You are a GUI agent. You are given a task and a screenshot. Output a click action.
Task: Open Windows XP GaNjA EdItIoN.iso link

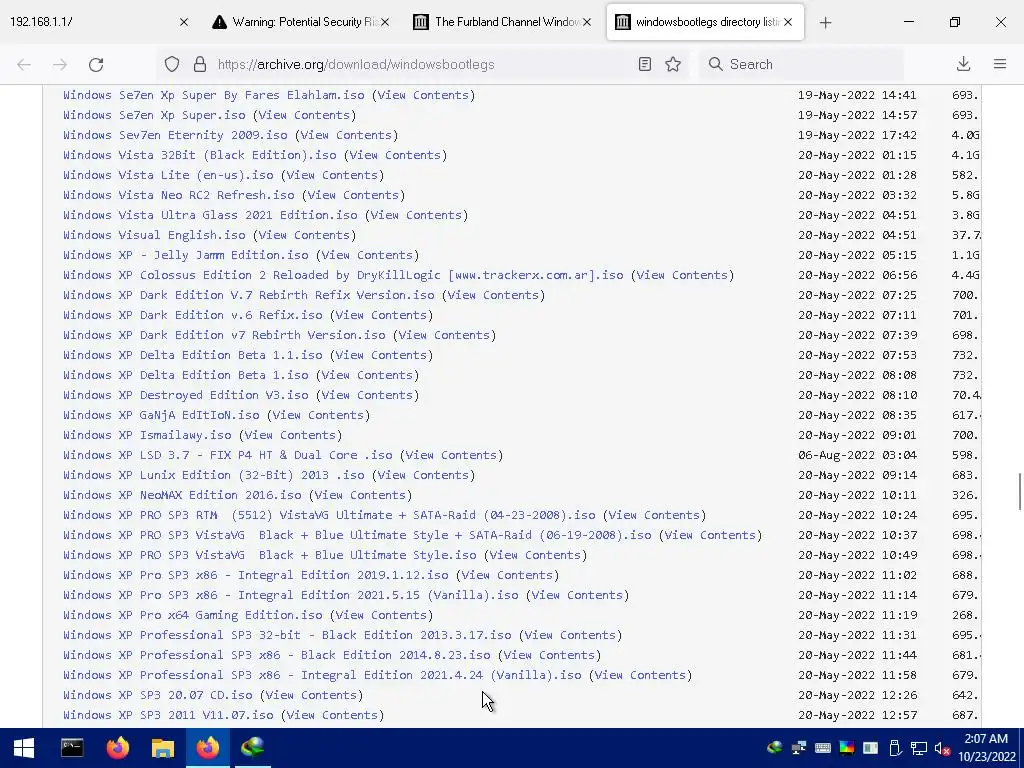click(161, 415)
